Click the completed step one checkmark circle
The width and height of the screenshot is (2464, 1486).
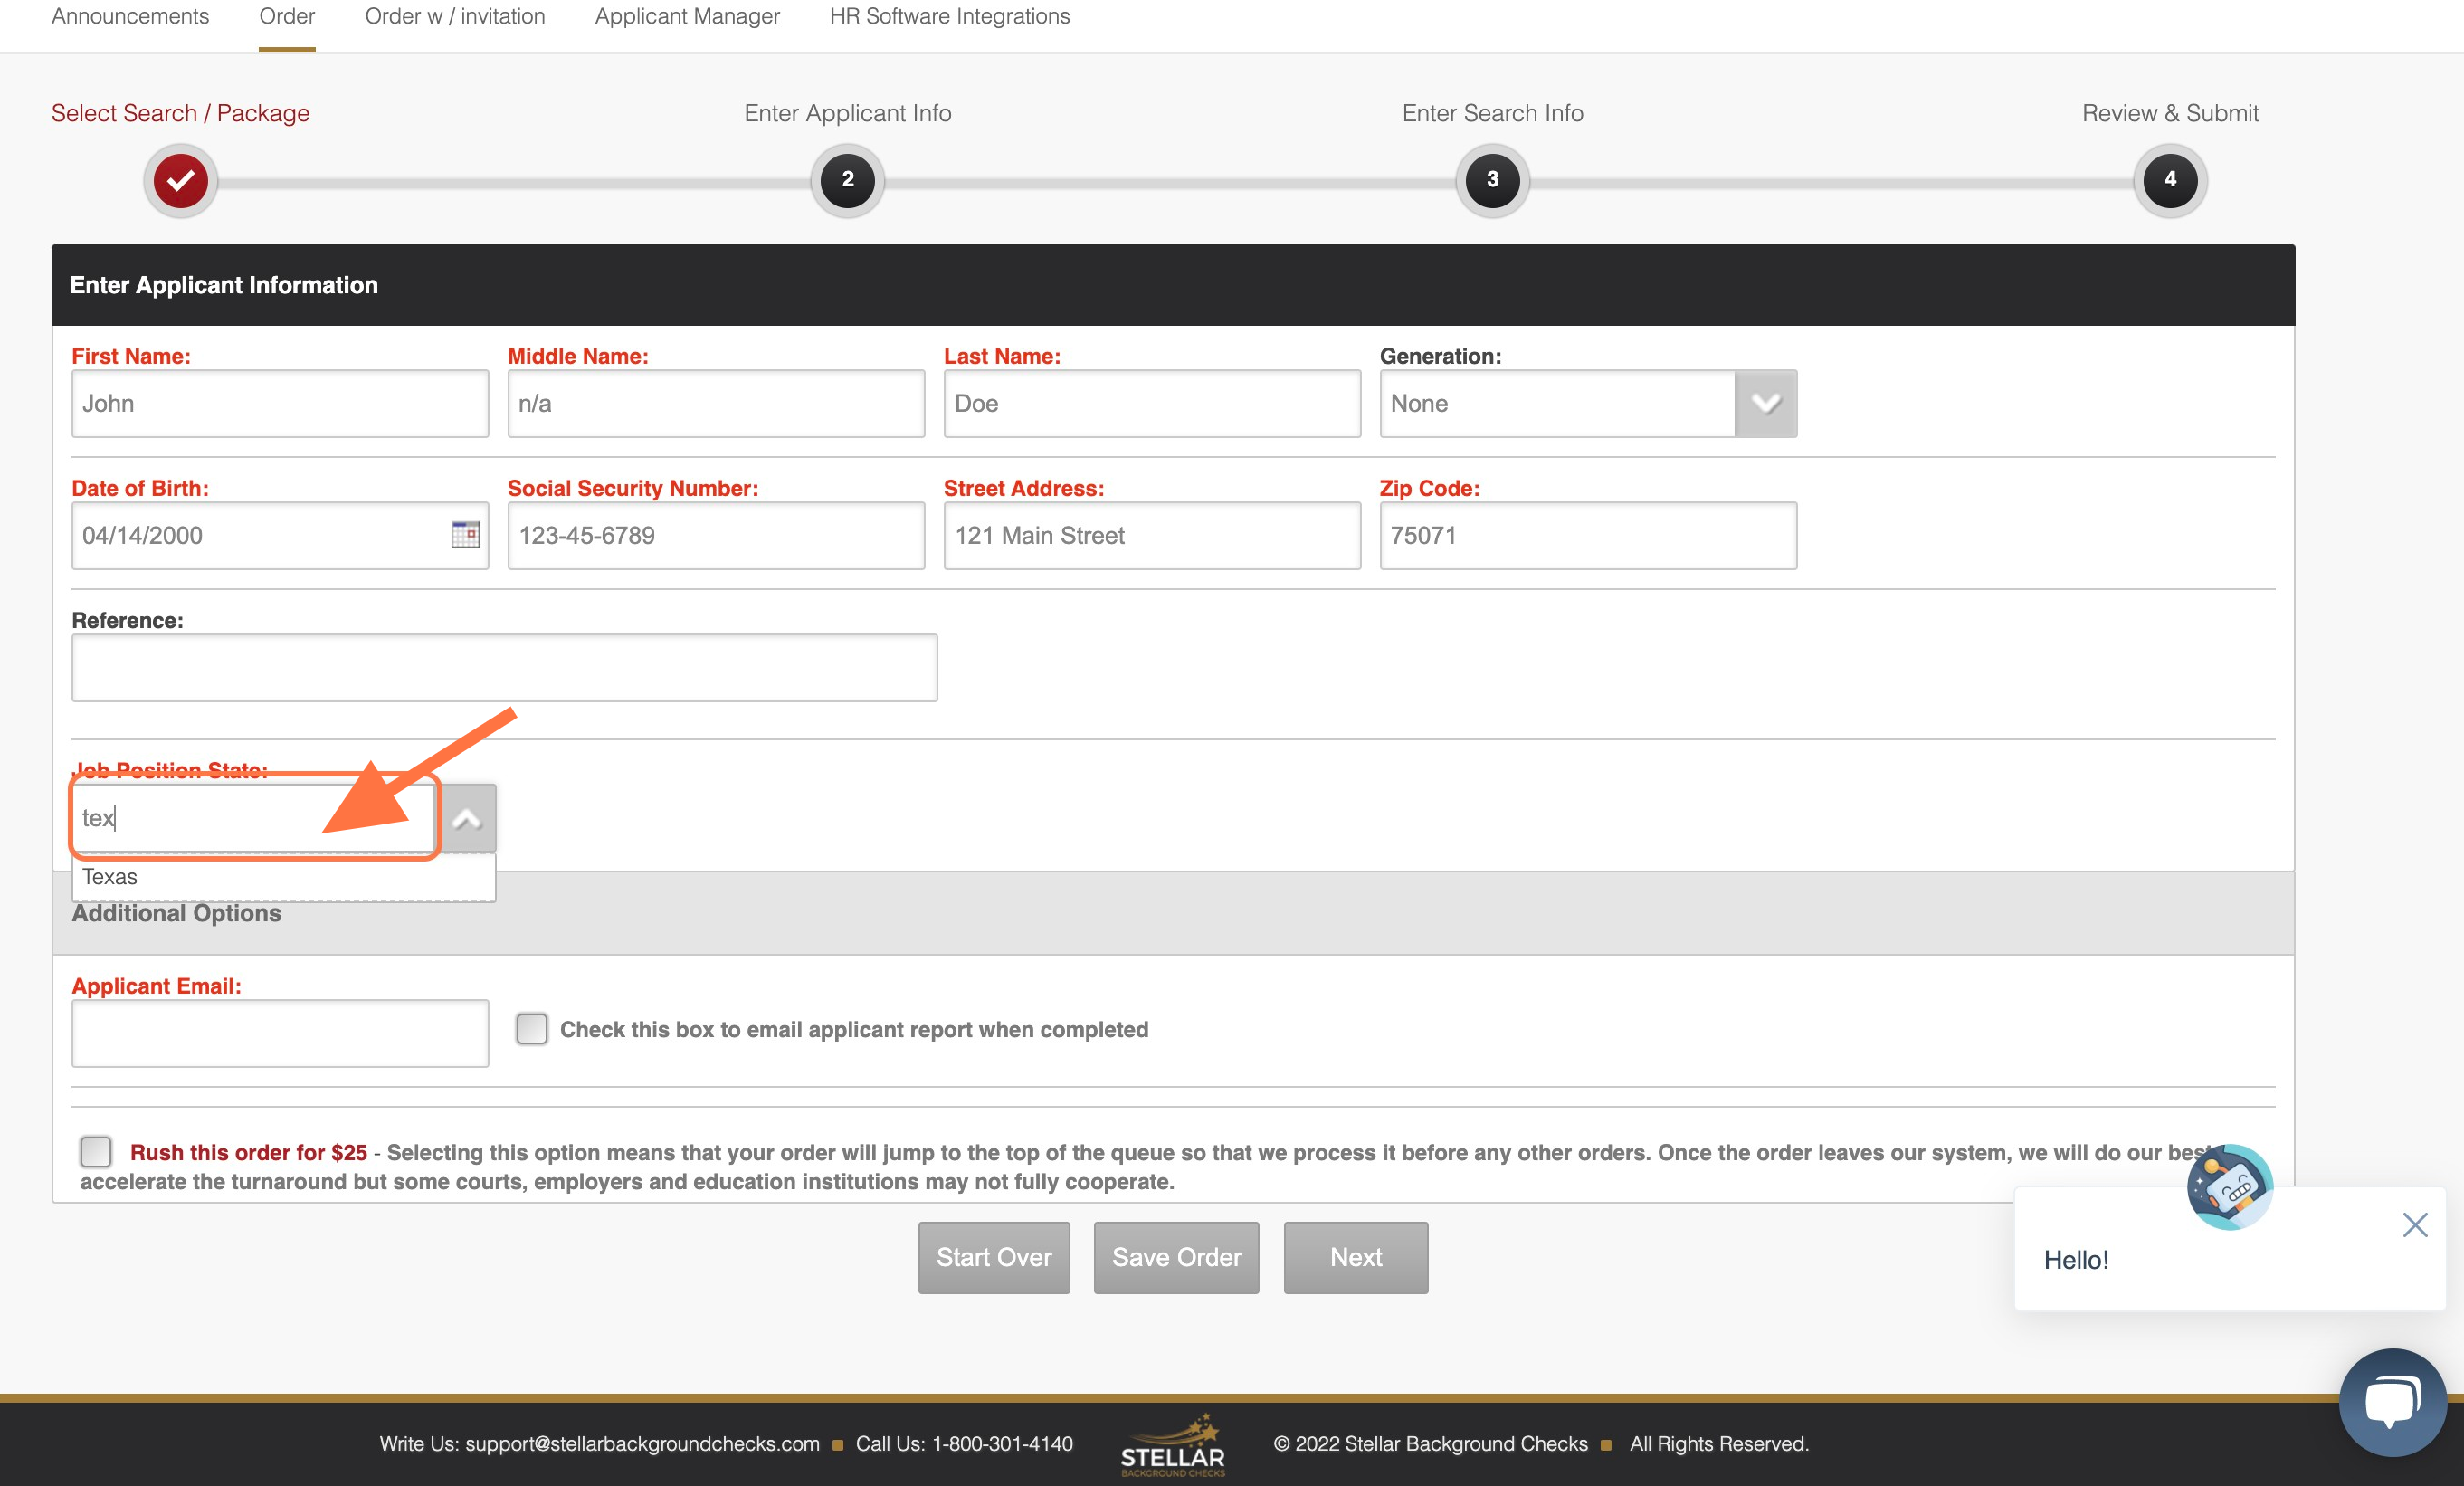pos(180,180)
